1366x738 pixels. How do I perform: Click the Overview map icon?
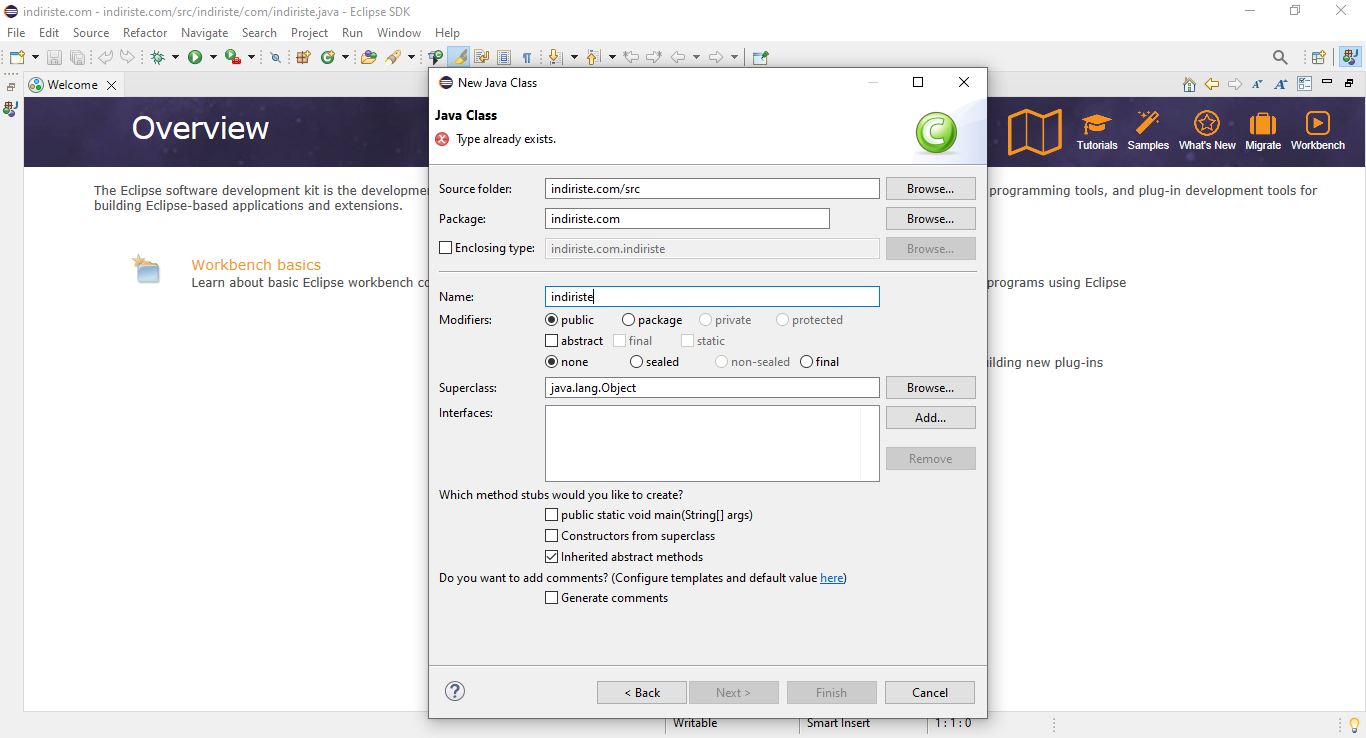pos(1034,131)
